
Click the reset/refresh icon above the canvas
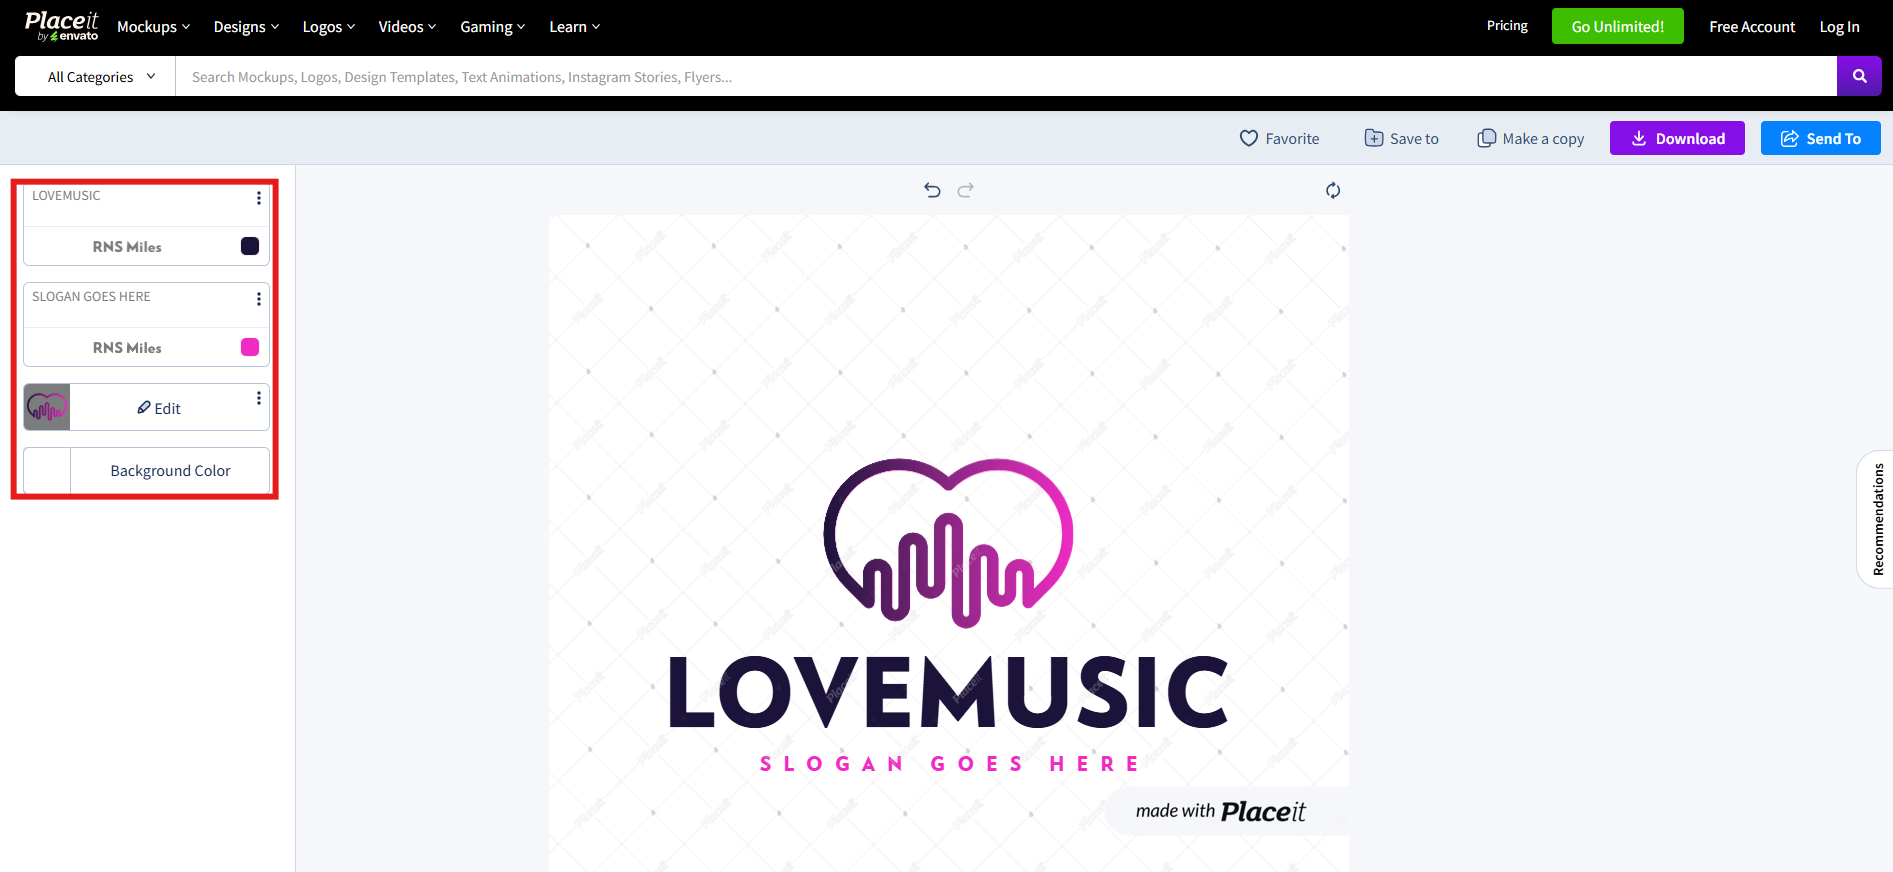click(1333, 190)
